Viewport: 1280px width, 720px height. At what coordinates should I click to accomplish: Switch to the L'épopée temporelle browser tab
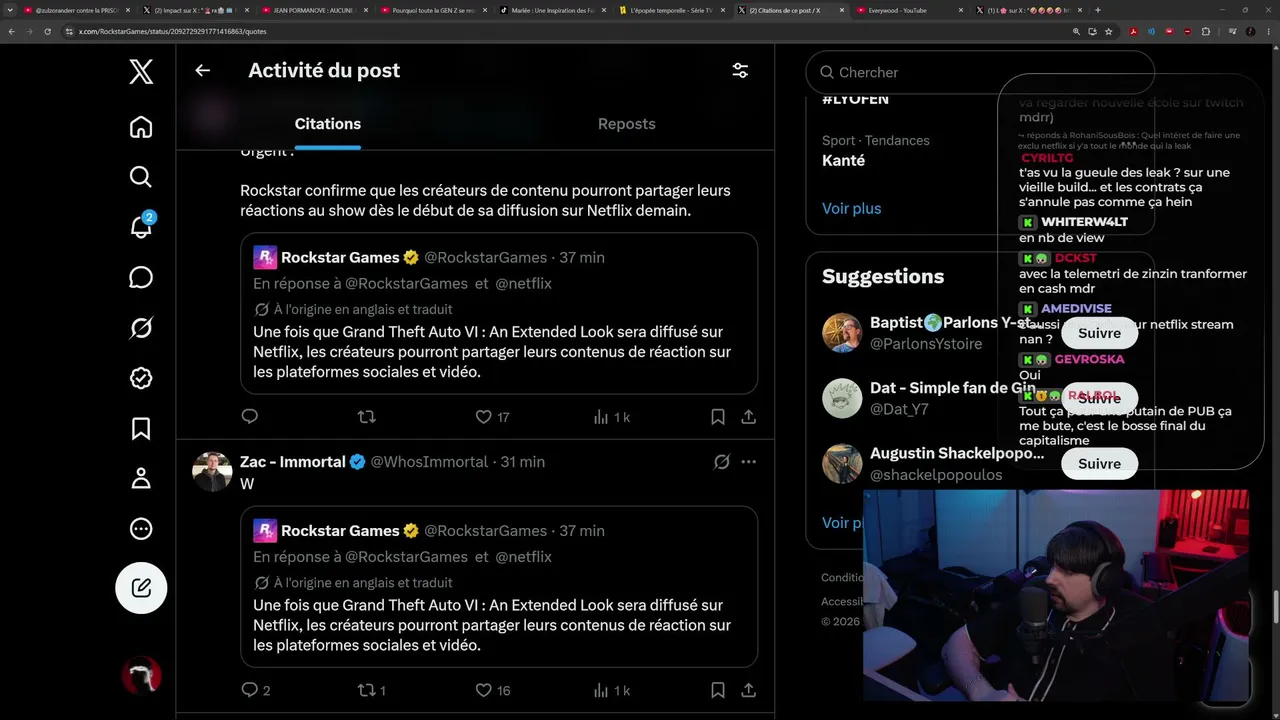673,10
